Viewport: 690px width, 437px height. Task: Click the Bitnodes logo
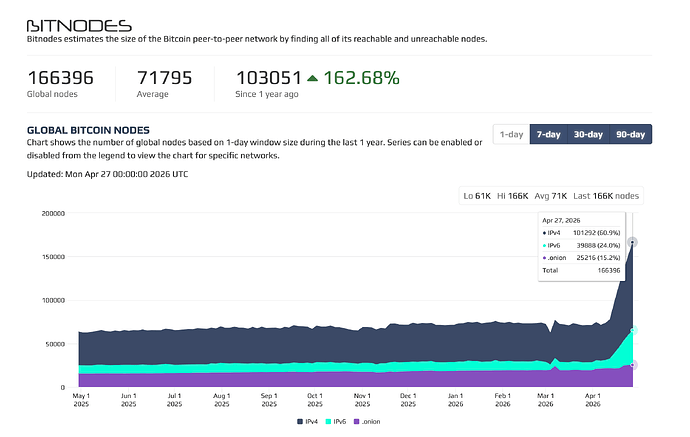79,26
